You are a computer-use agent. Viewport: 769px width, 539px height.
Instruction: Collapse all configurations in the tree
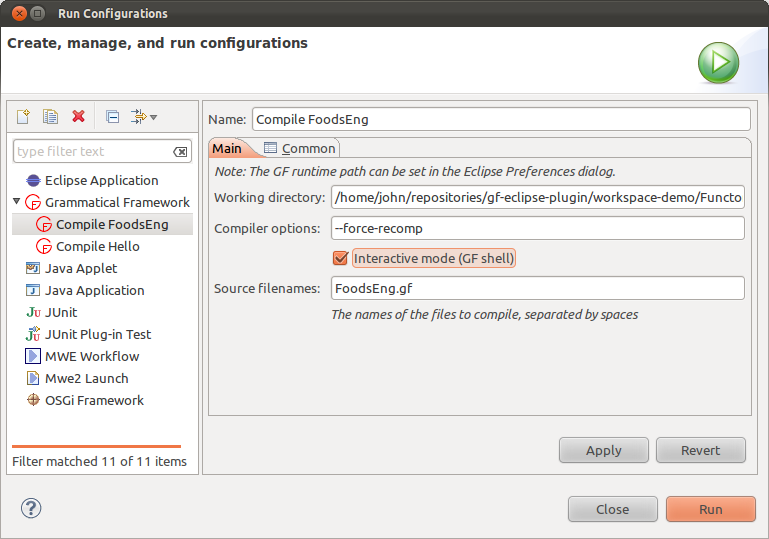(x=112, y=117)
